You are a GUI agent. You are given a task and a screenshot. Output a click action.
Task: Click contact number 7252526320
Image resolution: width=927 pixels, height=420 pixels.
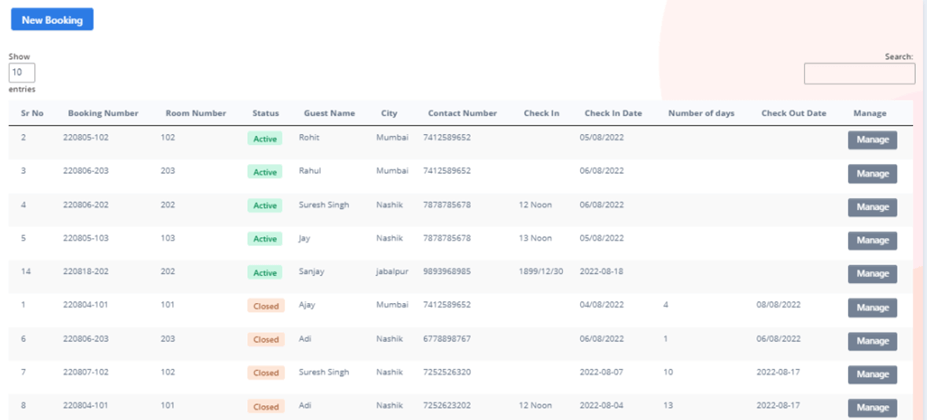tap(447, 372)
